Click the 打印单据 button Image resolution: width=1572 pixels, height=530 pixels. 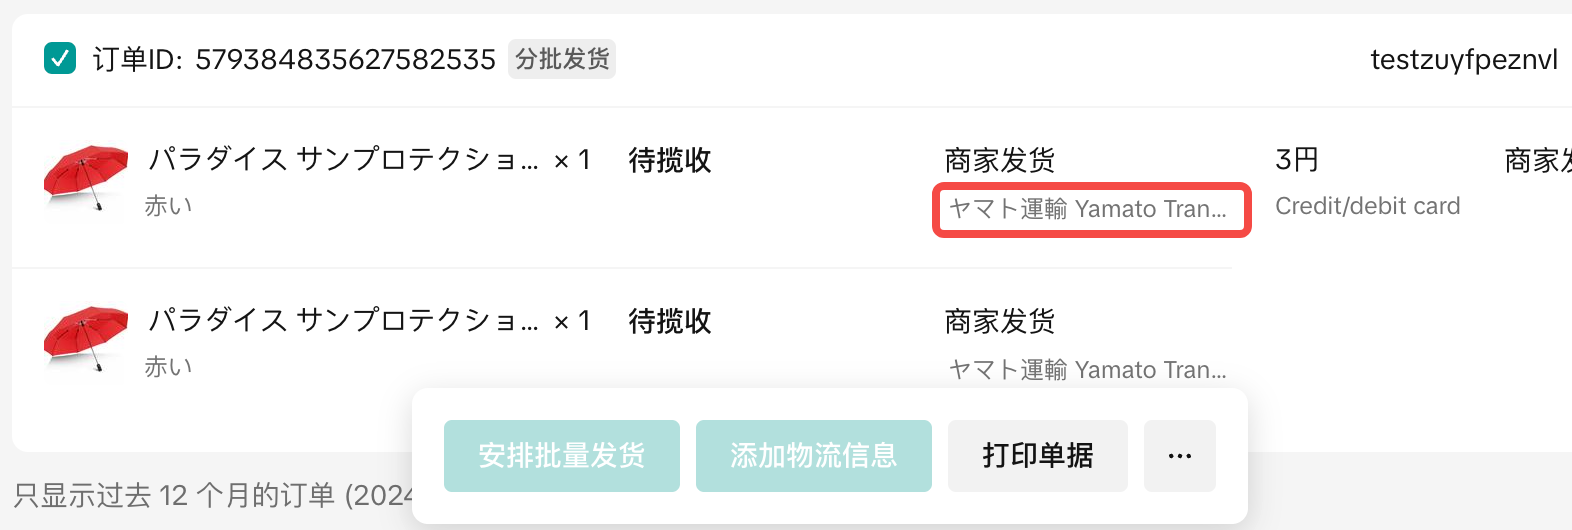[x=1038, y=456]
